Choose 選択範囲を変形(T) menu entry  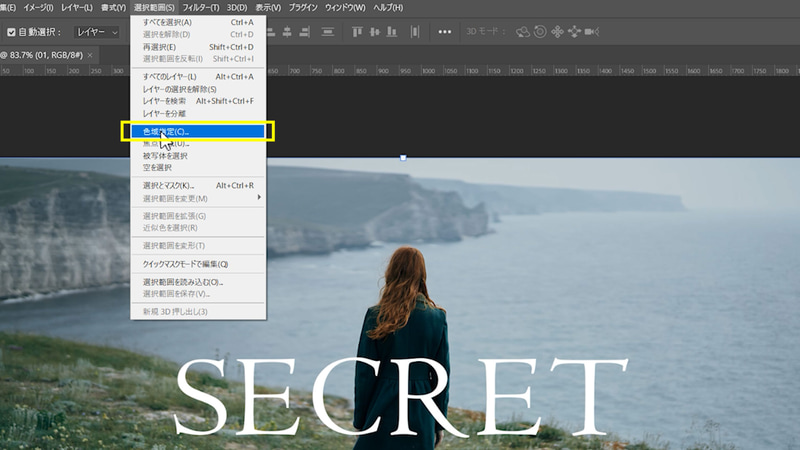198,246
